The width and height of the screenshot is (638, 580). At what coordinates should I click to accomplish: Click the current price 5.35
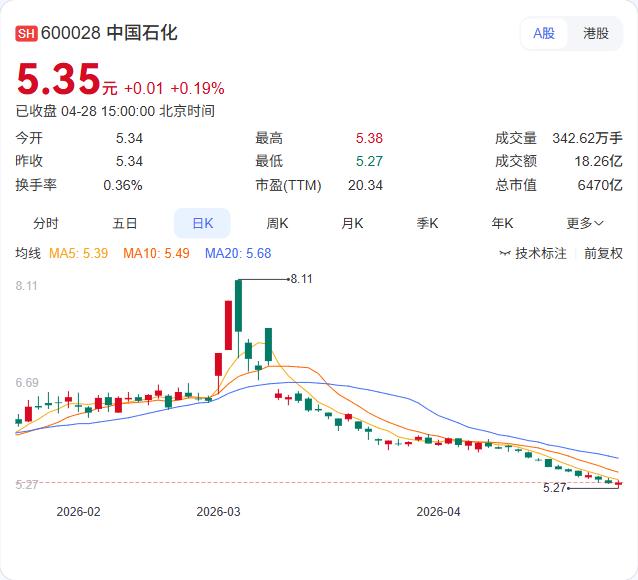(x=59, y=79)
